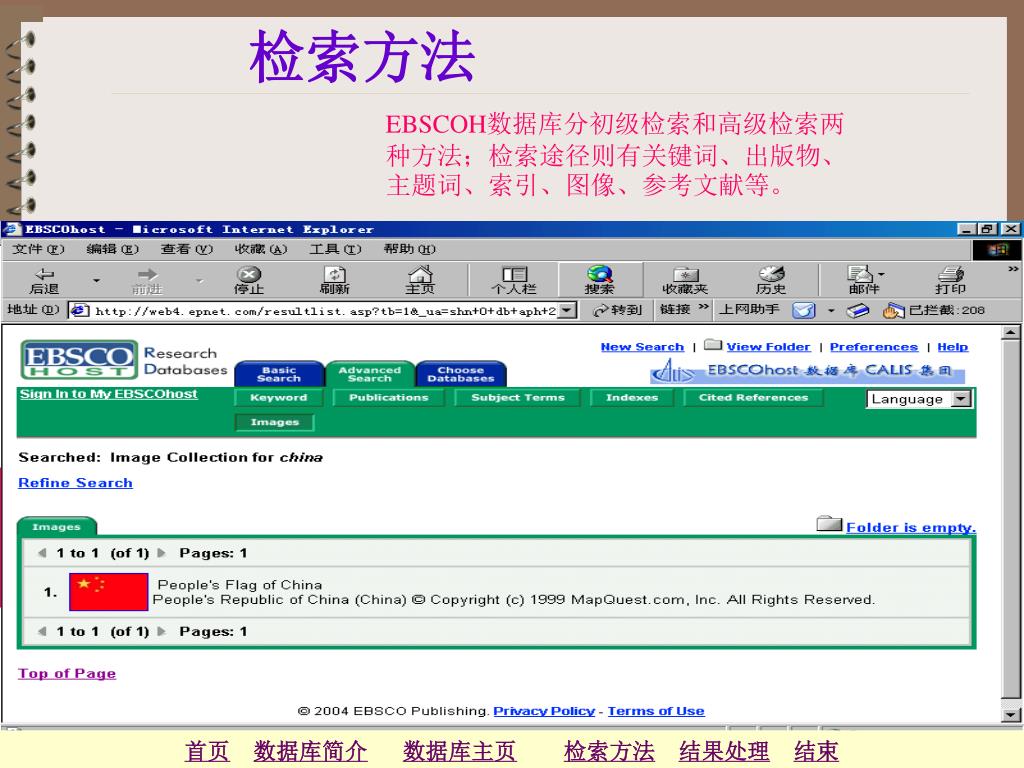Open the dropdown arrow after envelope icon
Viewport: 1024px width, 768px height.
tap(831, 311)
